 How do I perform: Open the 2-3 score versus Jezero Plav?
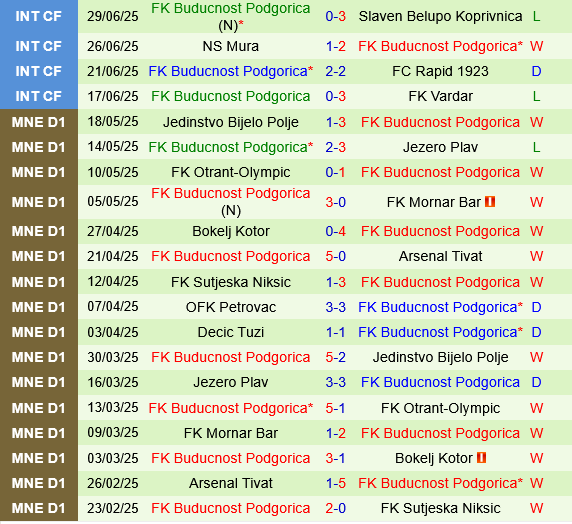click(x=336, y=147)
